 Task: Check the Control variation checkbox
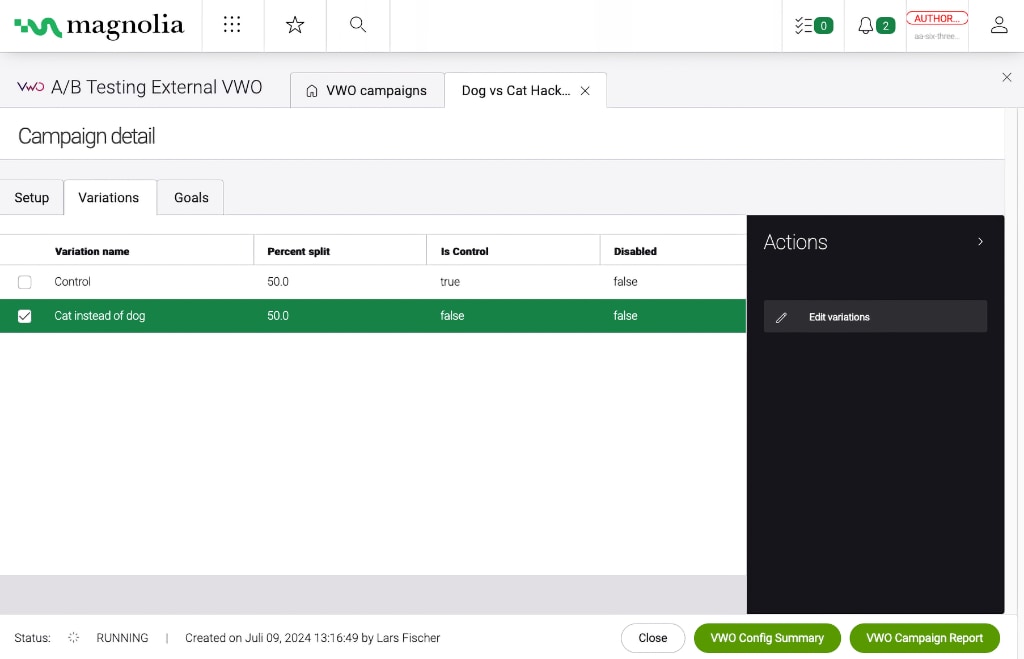25,282
